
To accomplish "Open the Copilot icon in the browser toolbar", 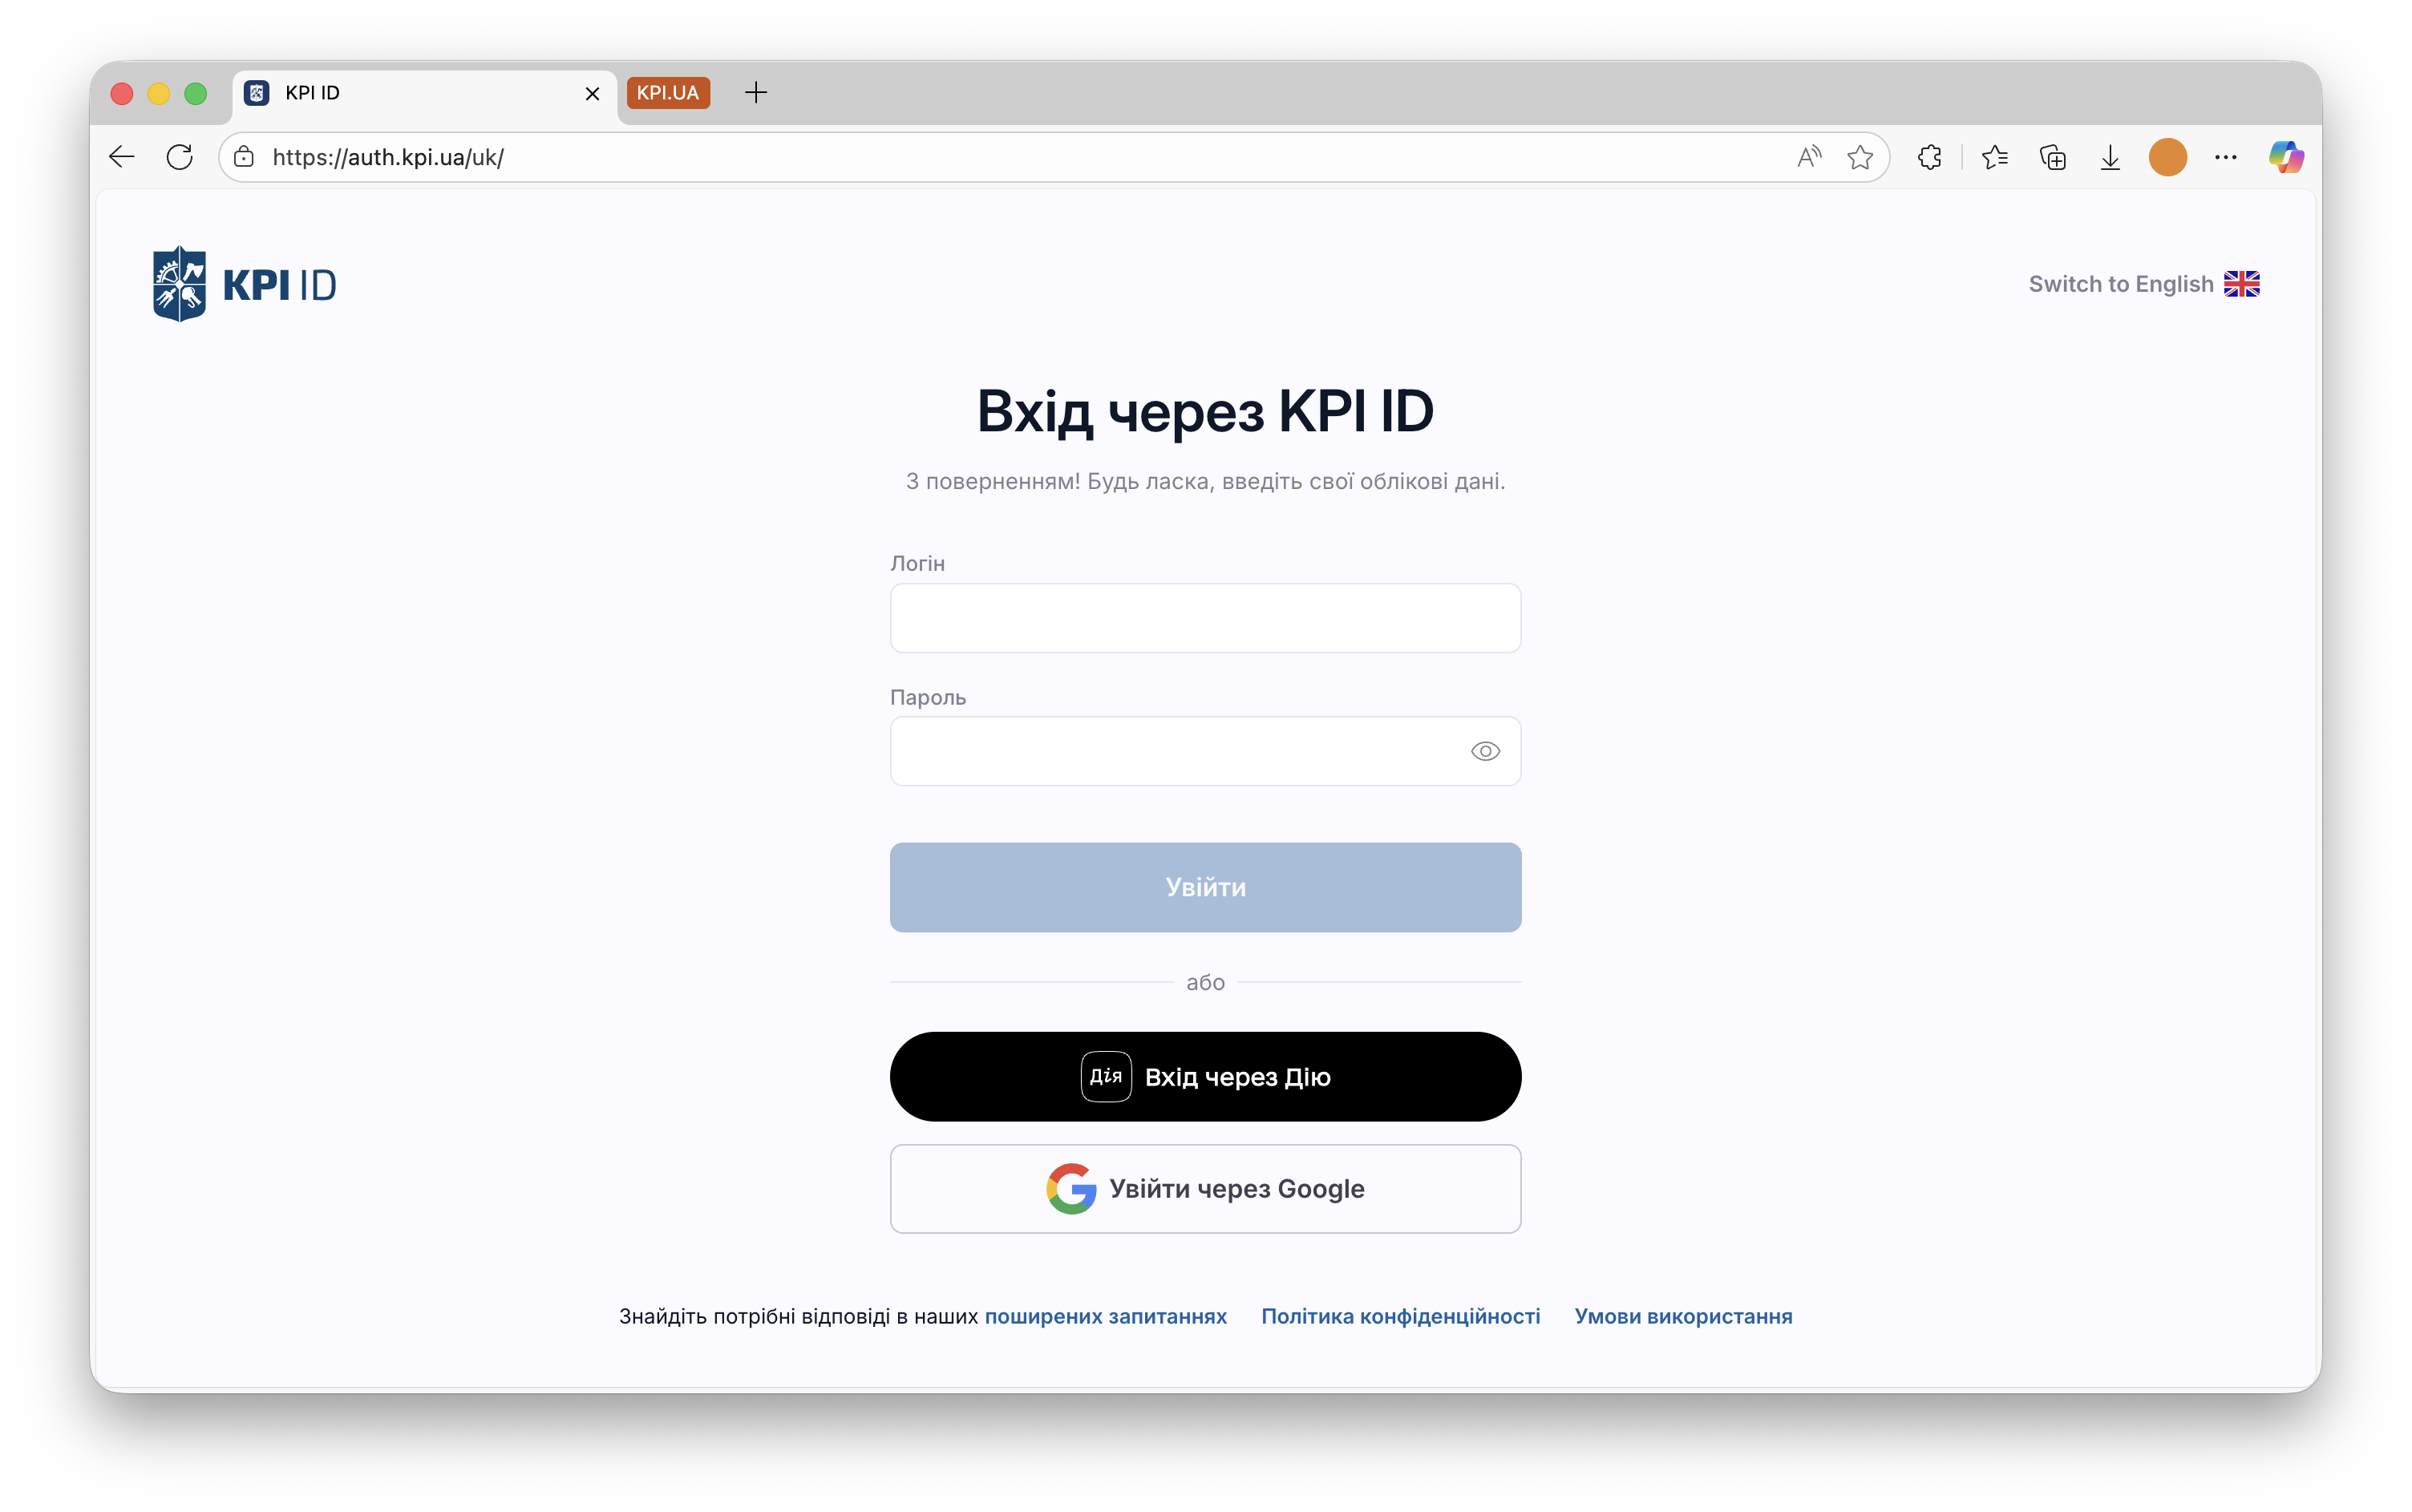I will click(x=2285, y=156).
